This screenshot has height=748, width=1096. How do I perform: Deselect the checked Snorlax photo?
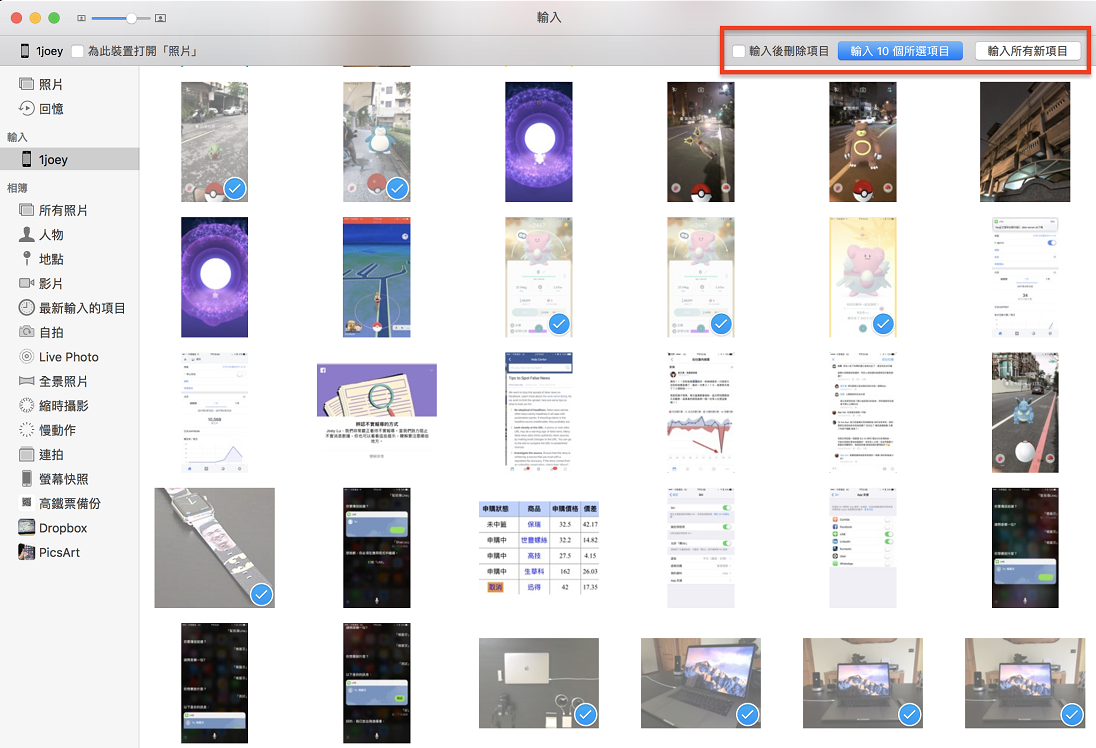397,189
